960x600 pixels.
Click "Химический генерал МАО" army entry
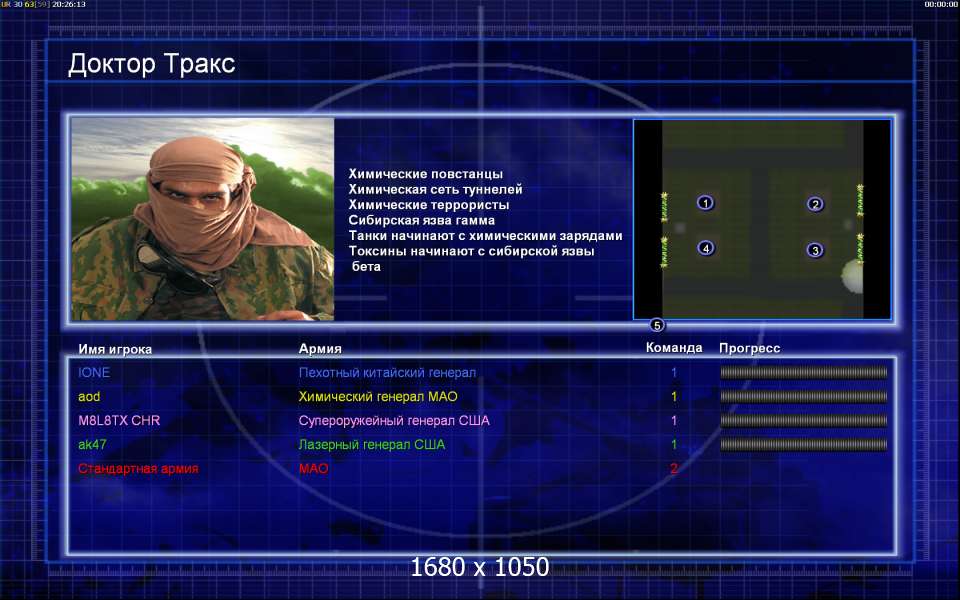click(378, 396)
